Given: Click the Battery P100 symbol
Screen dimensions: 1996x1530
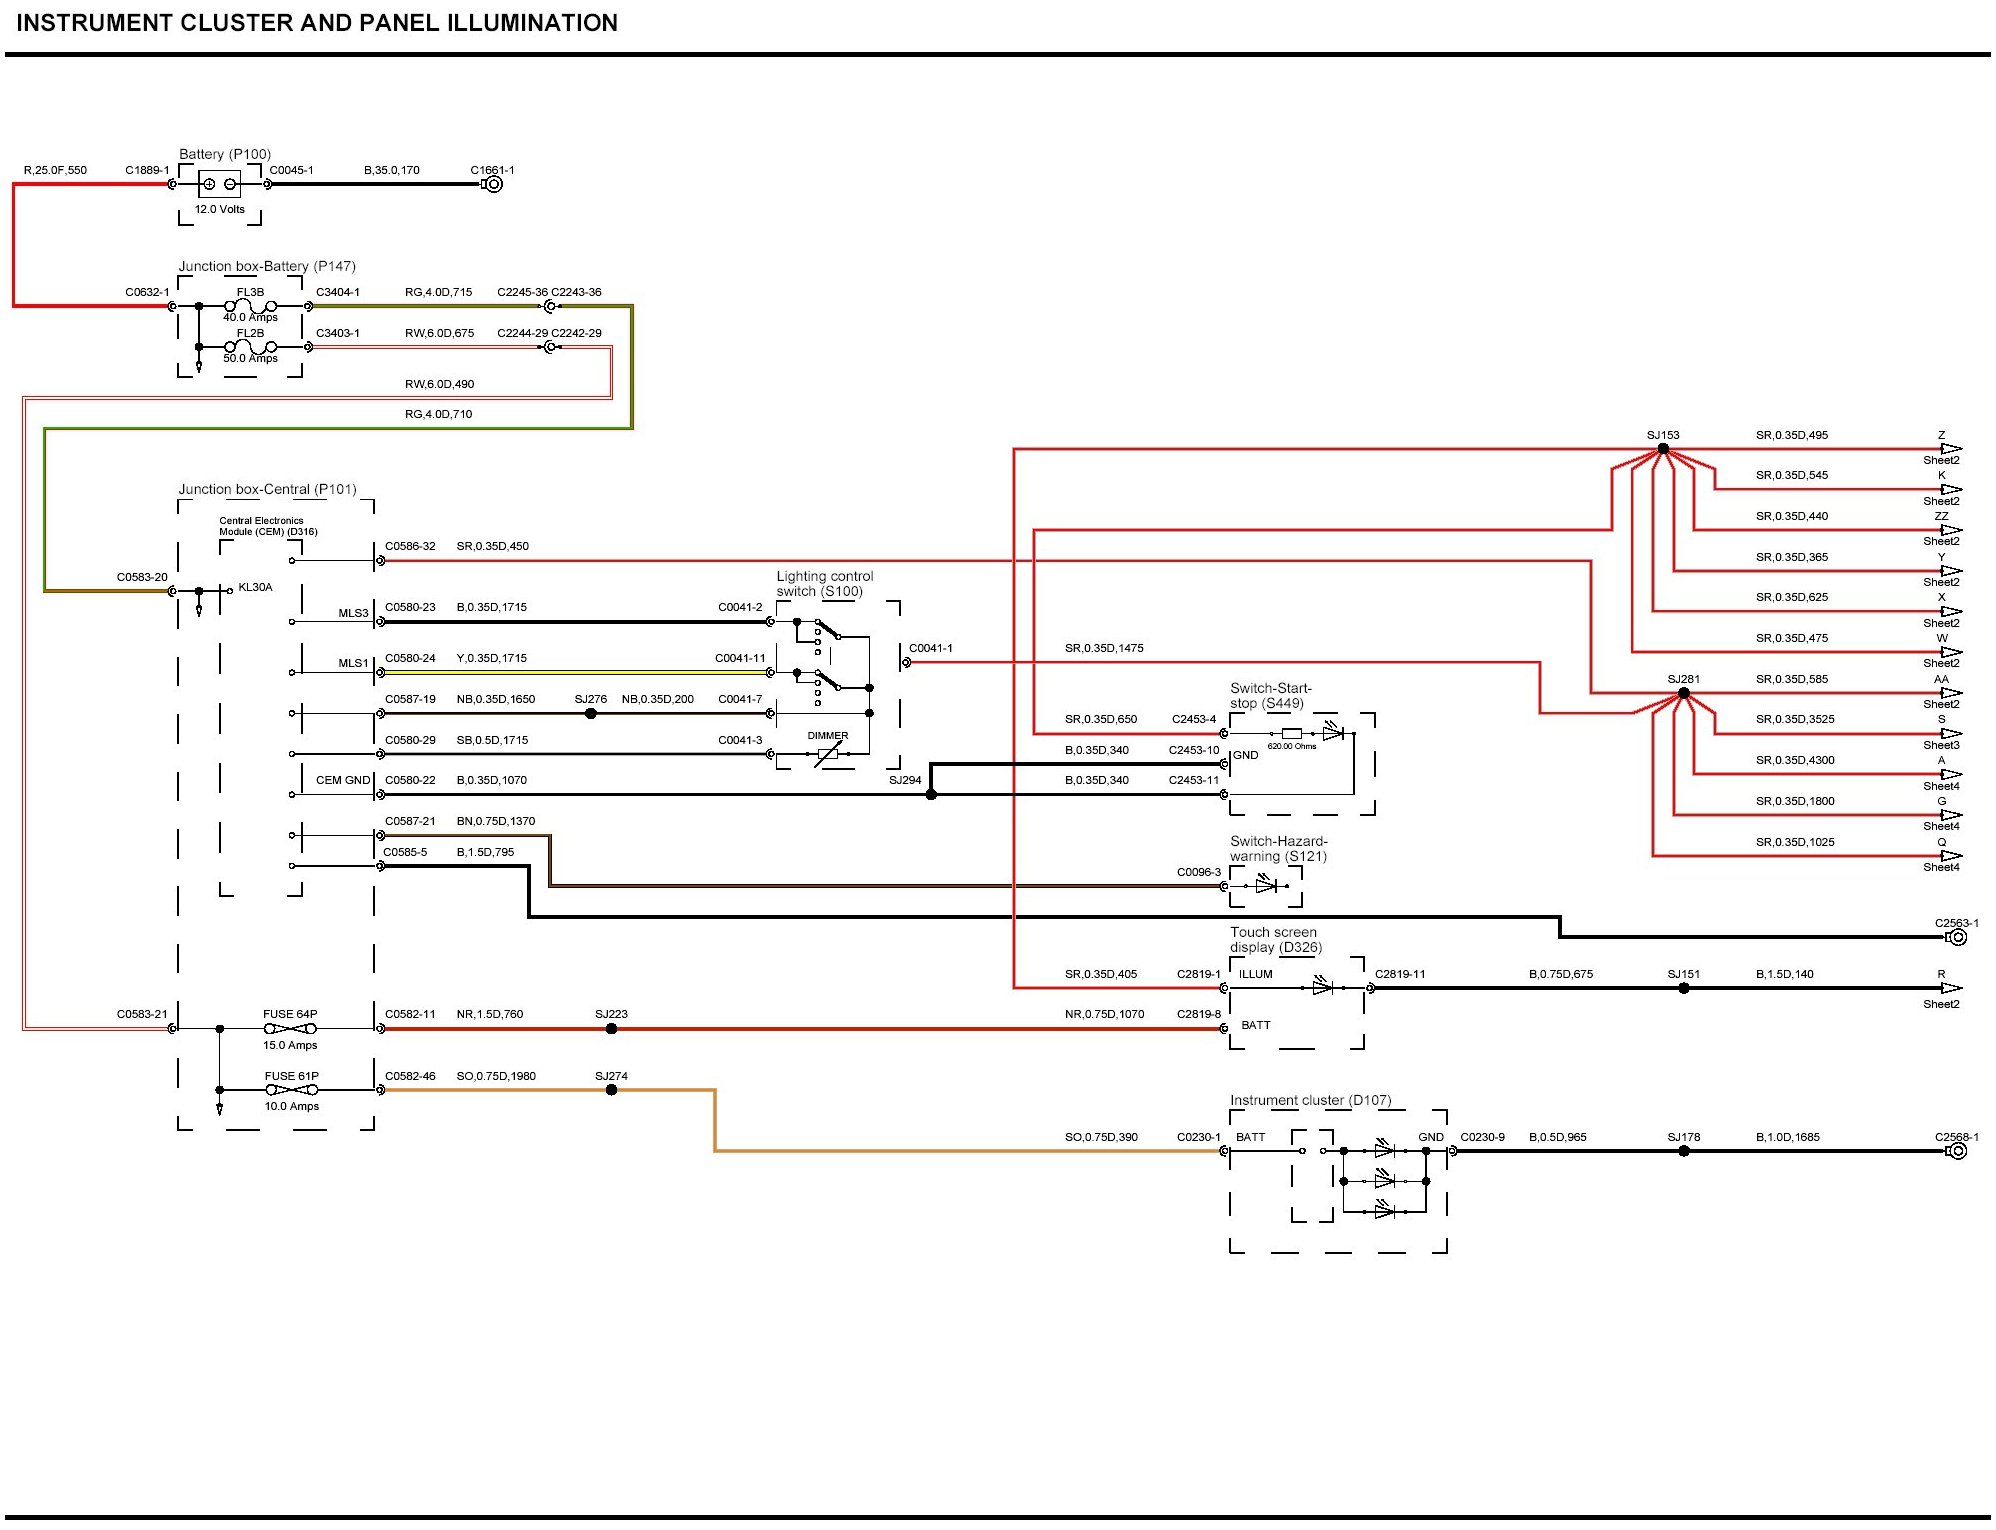Looking at the screenshot, I should (219, 184).
